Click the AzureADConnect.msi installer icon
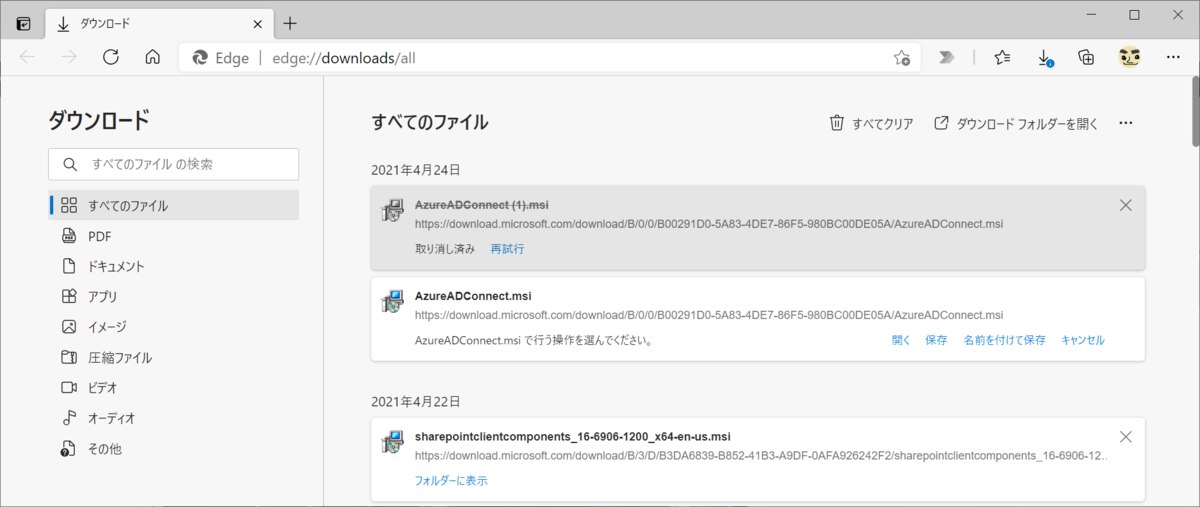The image size is (1200, 507). 392,301
